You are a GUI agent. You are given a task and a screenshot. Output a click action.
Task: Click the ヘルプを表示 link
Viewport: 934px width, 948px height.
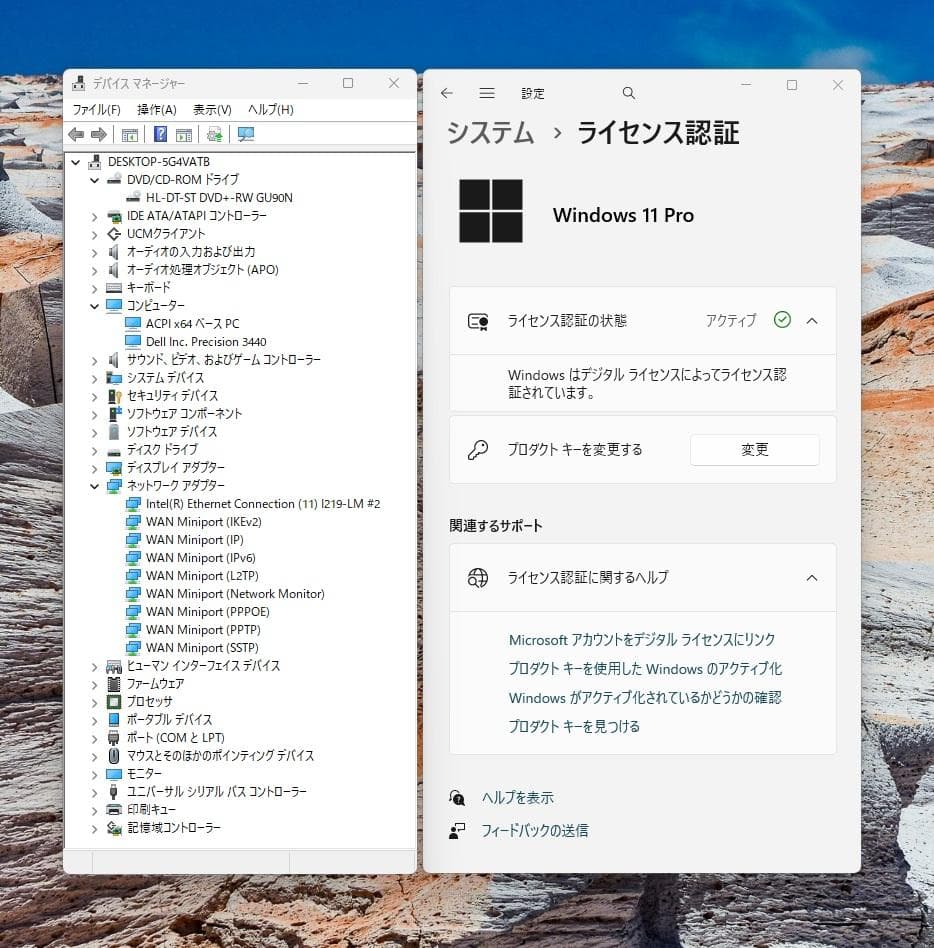(517, 798)
